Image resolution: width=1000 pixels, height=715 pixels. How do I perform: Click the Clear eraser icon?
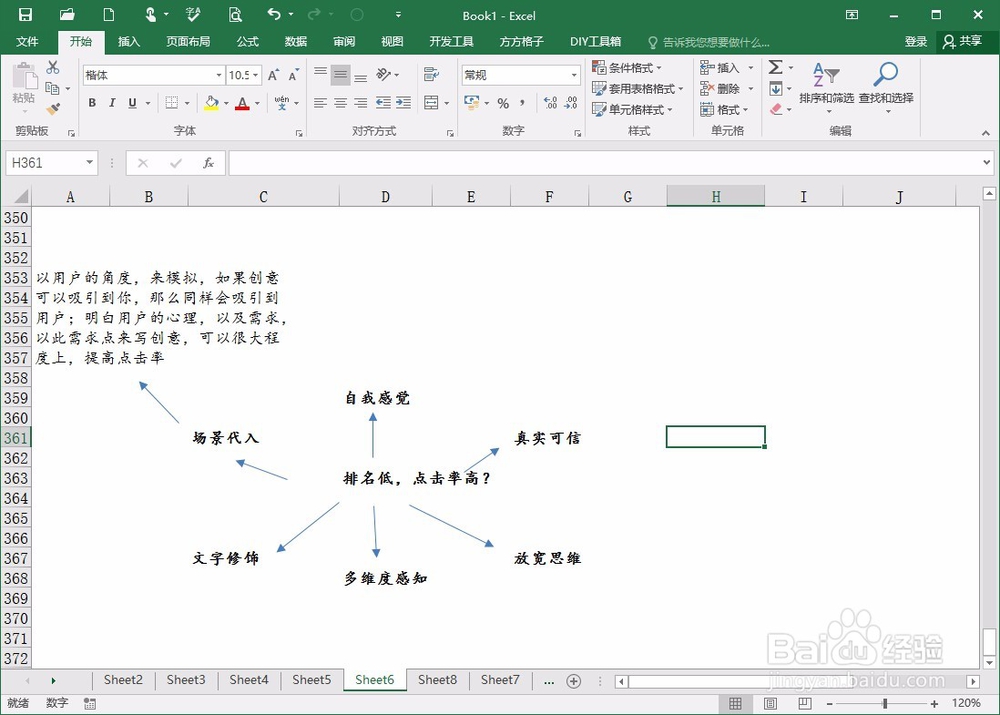point(776,109)
